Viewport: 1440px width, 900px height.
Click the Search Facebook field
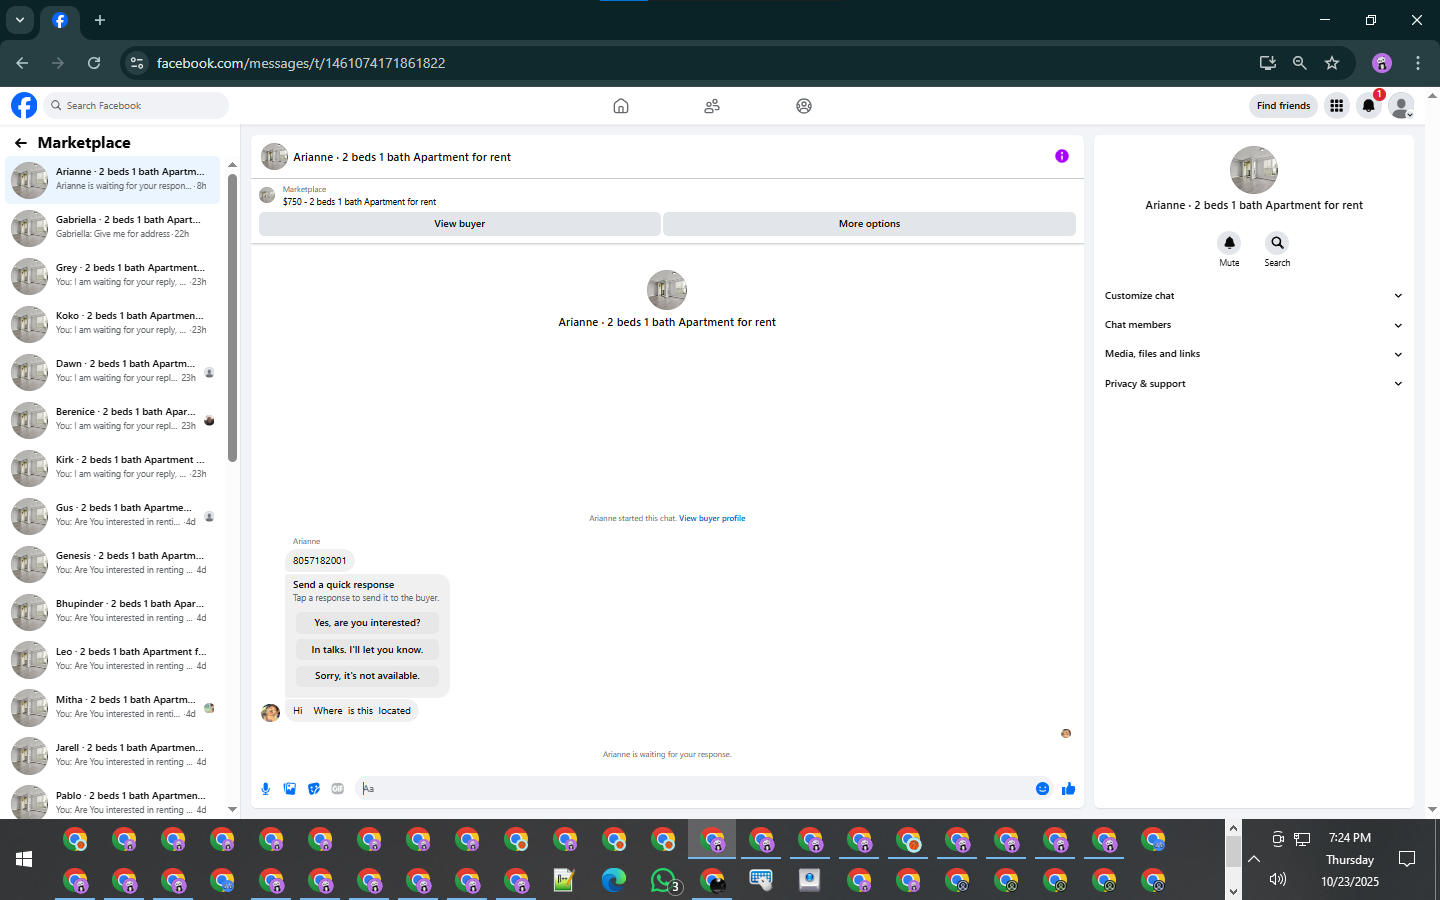136,106
